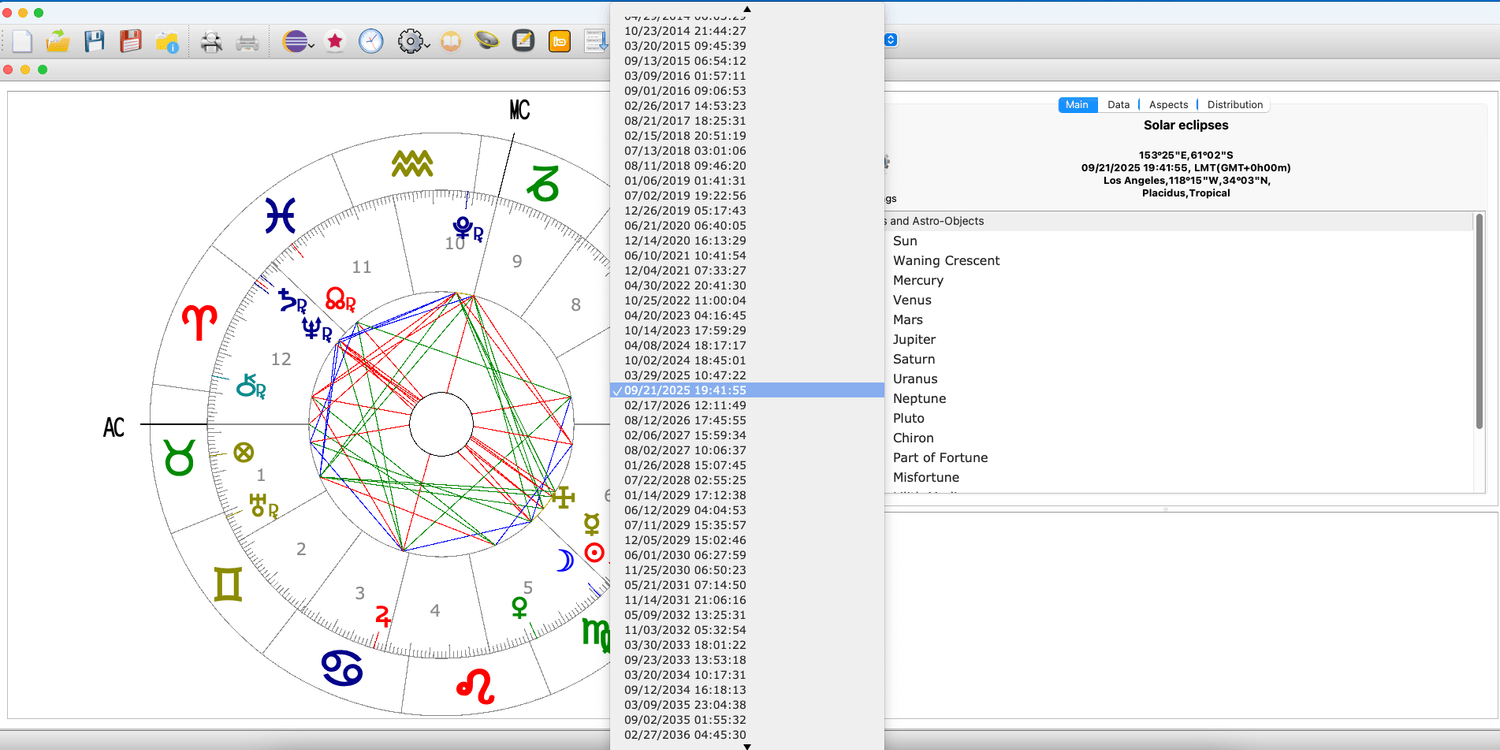
Task: Select eclipse date 08/12/2026 17:45:55
Action: [x=685, y=420]
